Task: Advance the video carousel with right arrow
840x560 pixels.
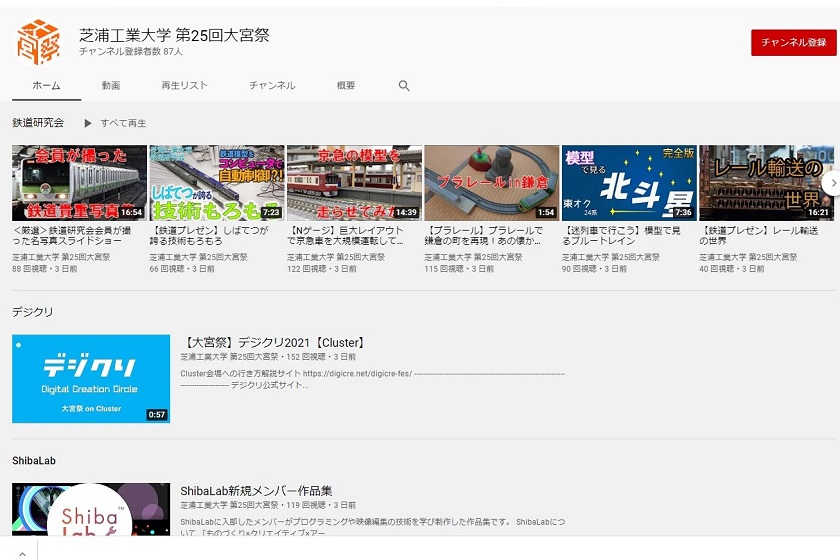Action: point(832,183)
